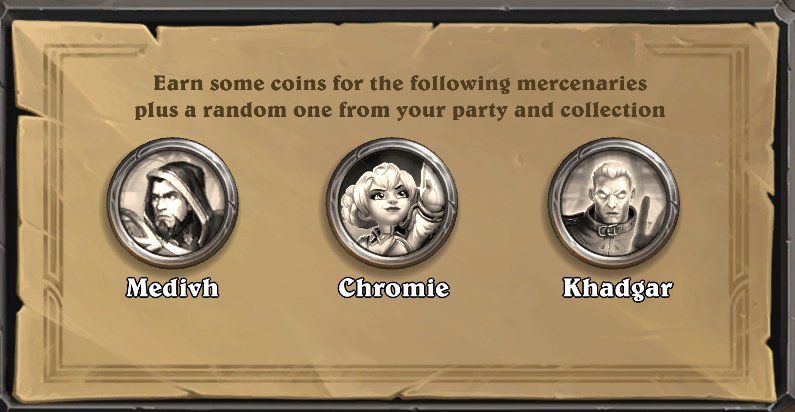Click Chromie's braided hair bun
This screenshot has height=412, width=795.
(354, 205)
